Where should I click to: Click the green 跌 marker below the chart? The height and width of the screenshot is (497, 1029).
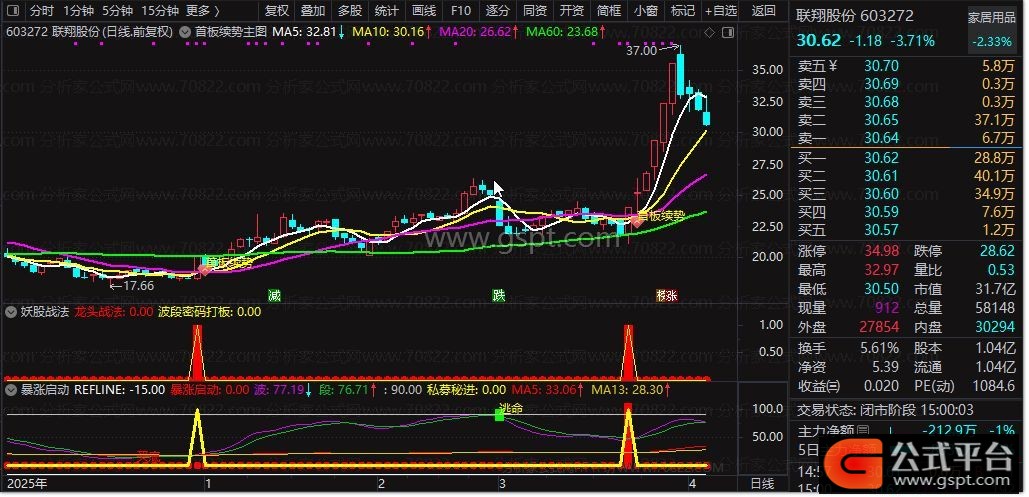[x=498, y=295]
